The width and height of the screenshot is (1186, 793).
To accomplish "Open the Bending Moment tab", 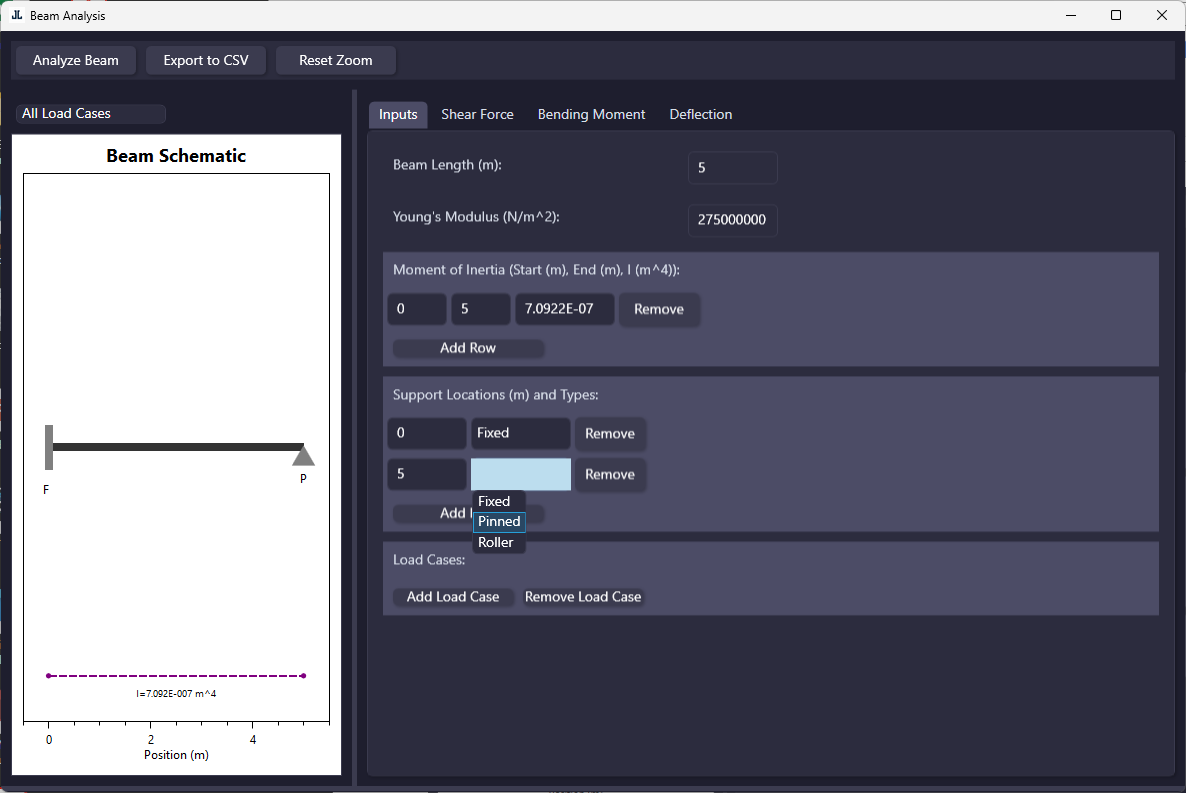I will tap(591, 115).
